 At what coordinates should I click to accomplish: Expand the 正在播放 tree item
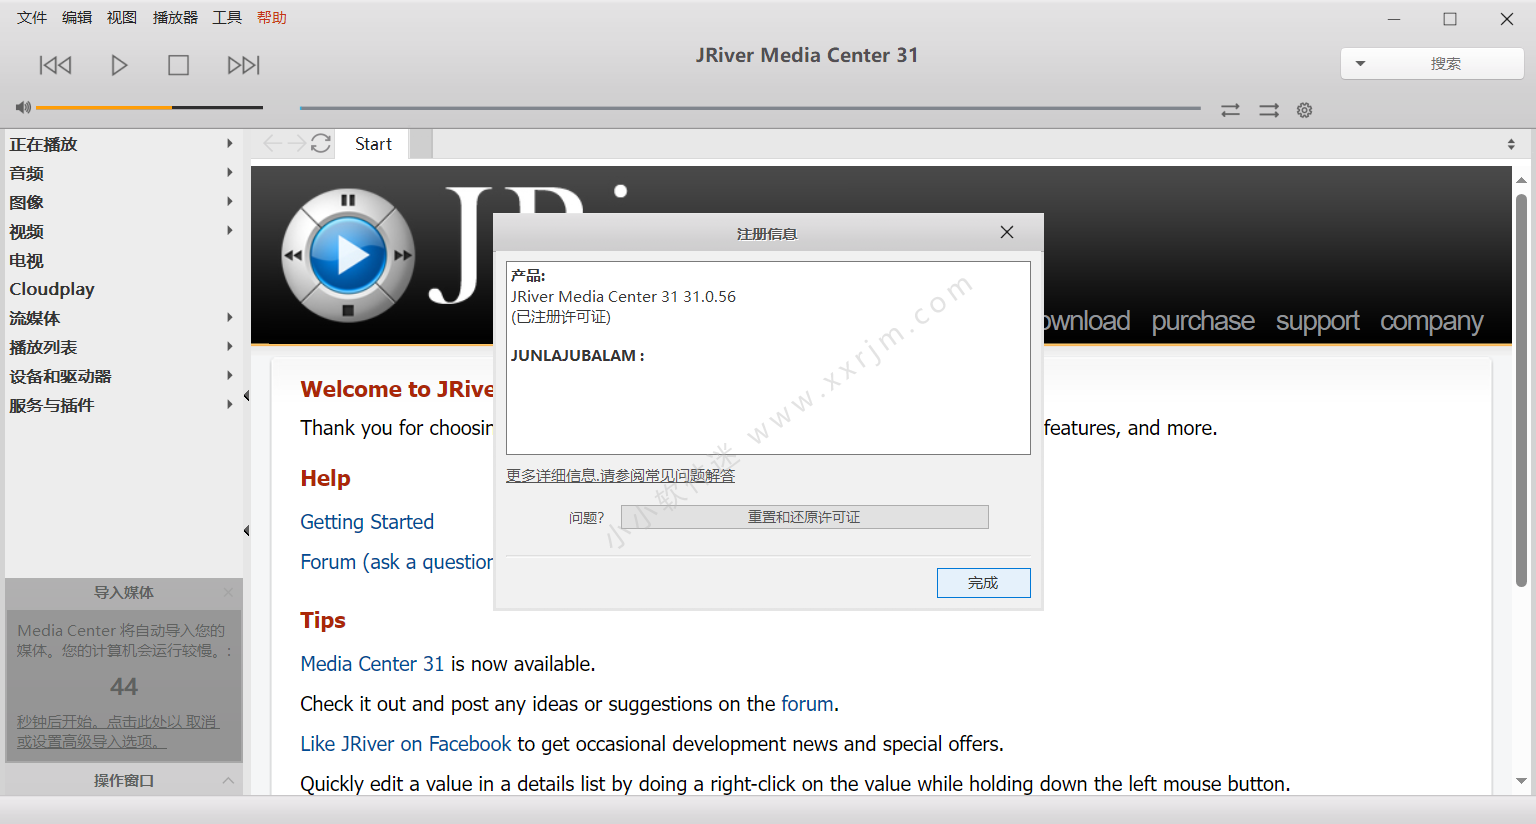tap(230, 144)
